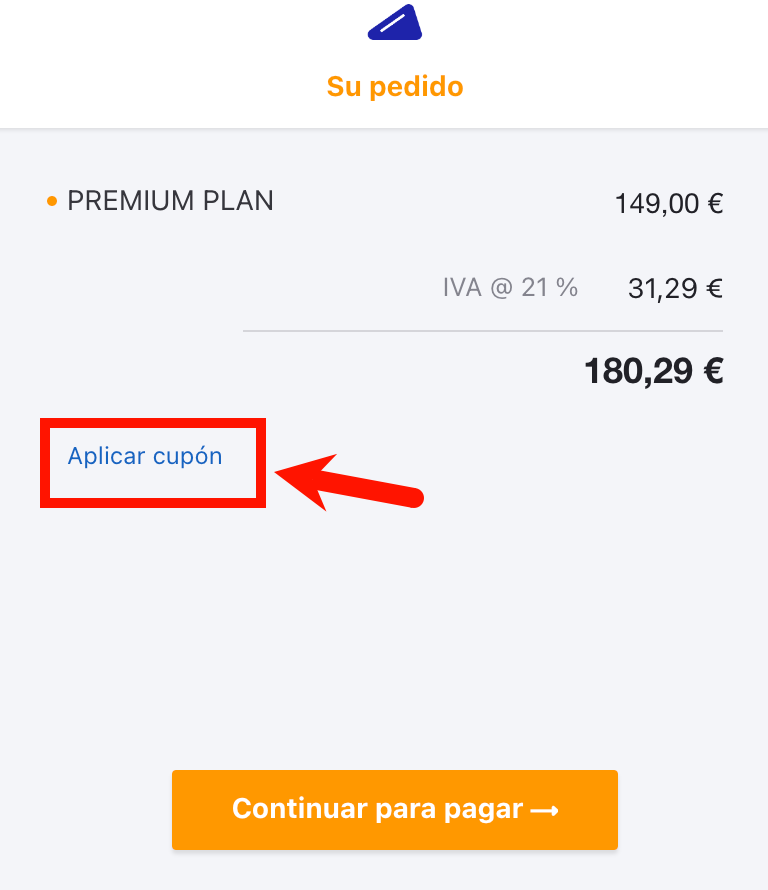
Task: Click the euro symbol of the 180,29 total
Action: [x=714, y=371]
